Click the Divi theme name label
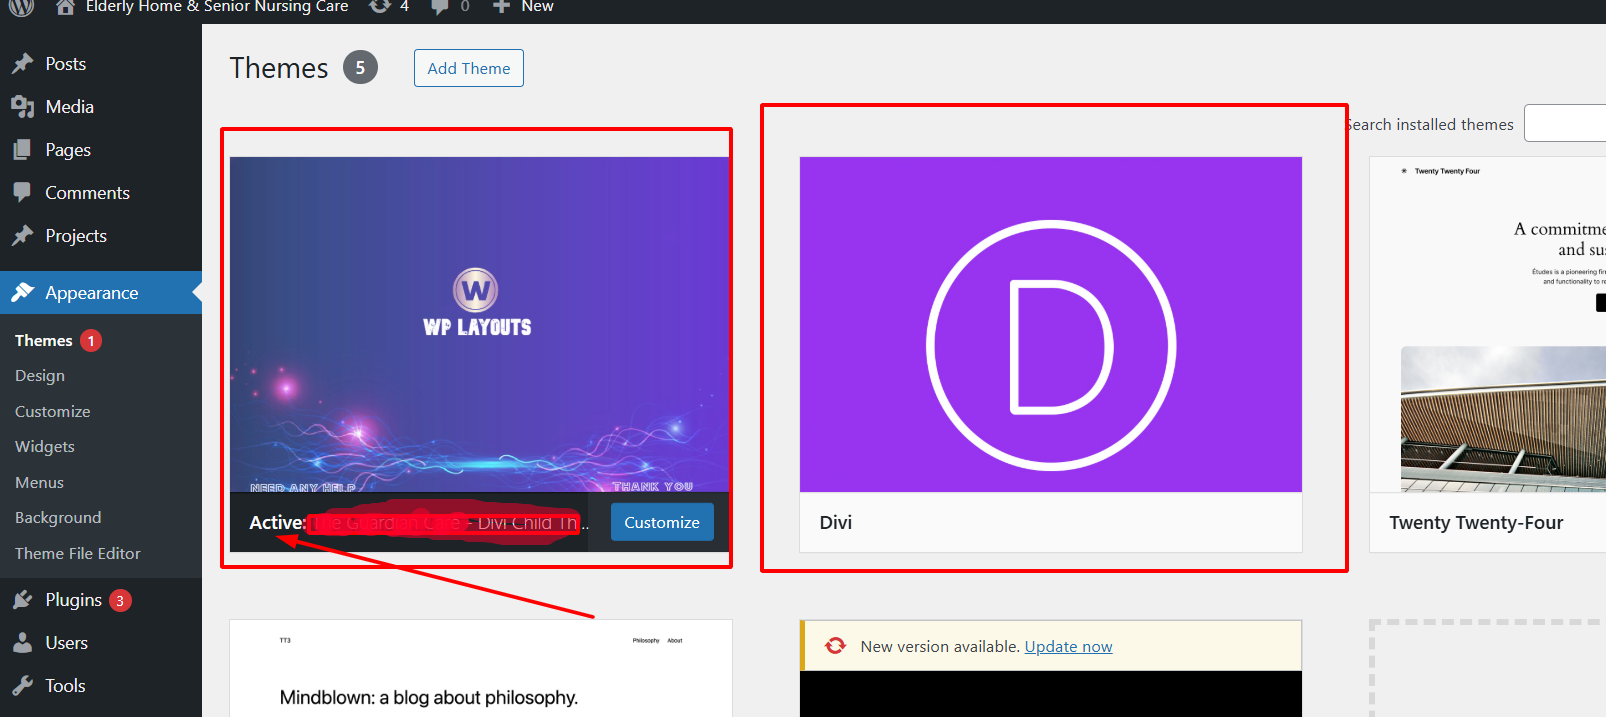Image resolution: width=1606 pixels, height=717 pixels. (x=836, y=523)
